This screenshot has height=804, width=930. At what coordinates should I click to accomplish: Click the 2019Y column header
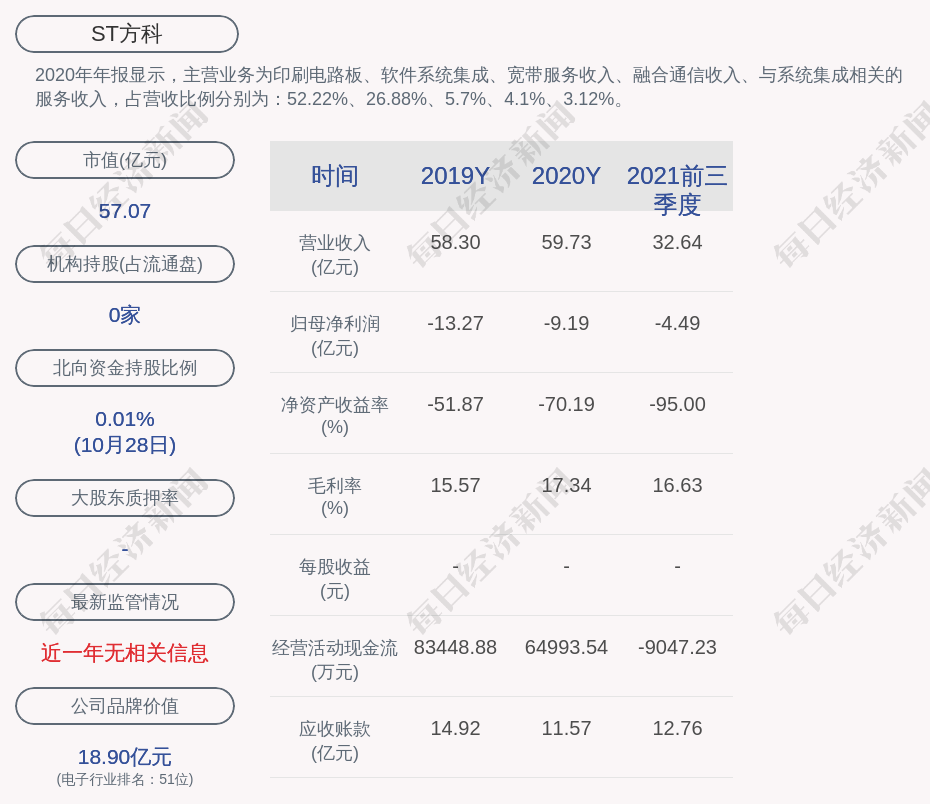pyautogui.click(x=456, y=176)
